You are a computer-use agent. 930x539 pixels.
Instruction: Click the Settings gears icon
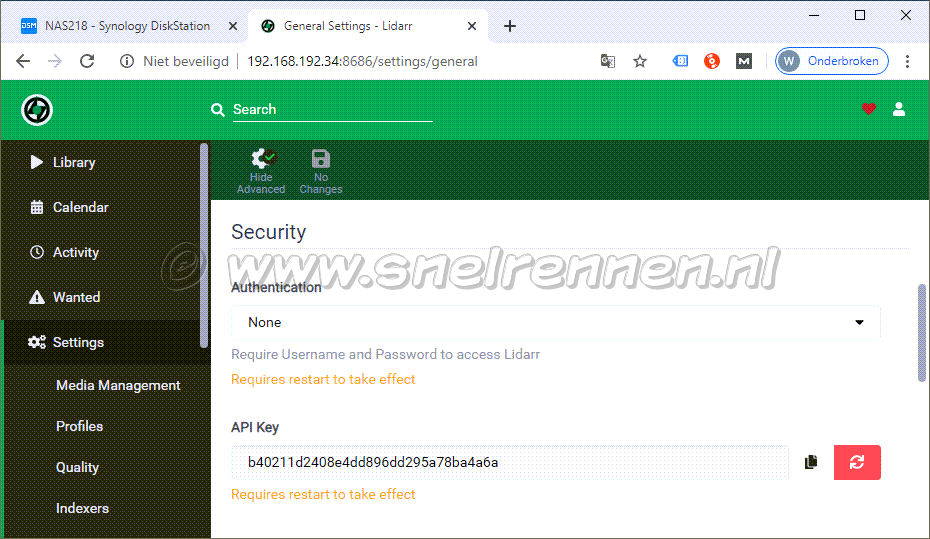pos(37,342)
